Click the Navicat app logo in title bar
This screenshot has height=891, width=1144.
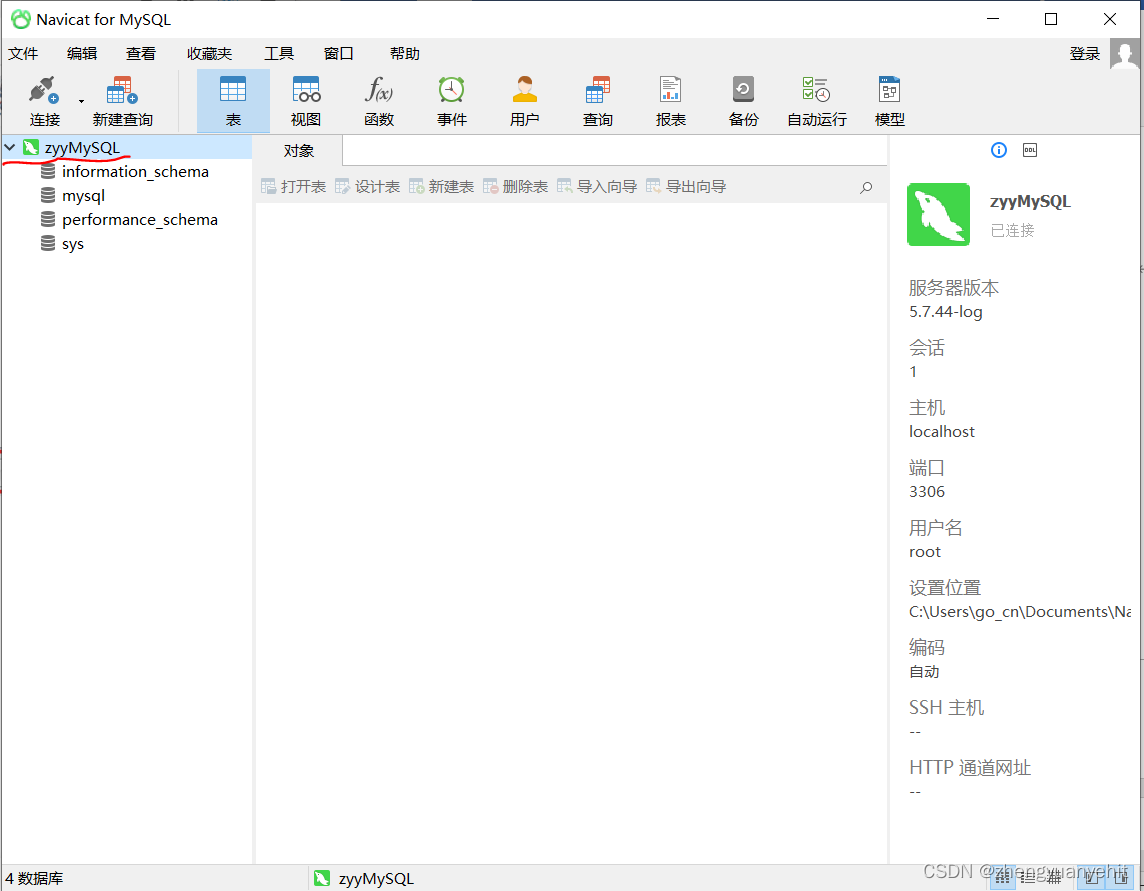click(20, 20)
